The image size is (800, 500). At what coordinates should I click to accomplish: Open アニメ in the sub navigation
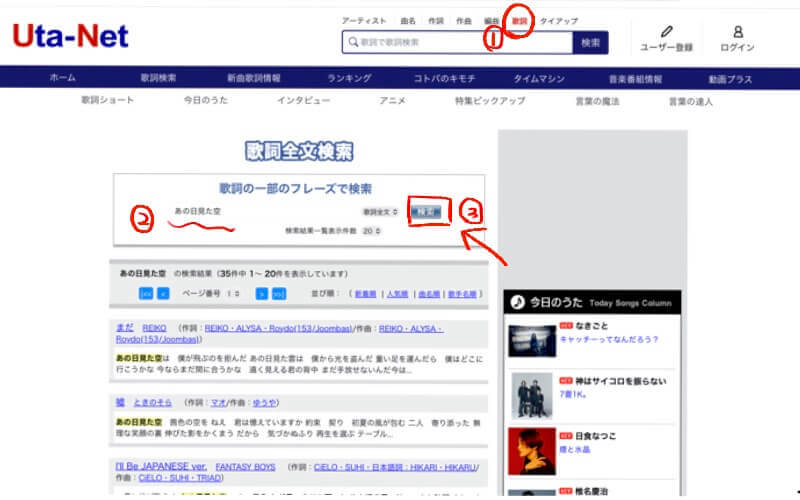point(392,101)
